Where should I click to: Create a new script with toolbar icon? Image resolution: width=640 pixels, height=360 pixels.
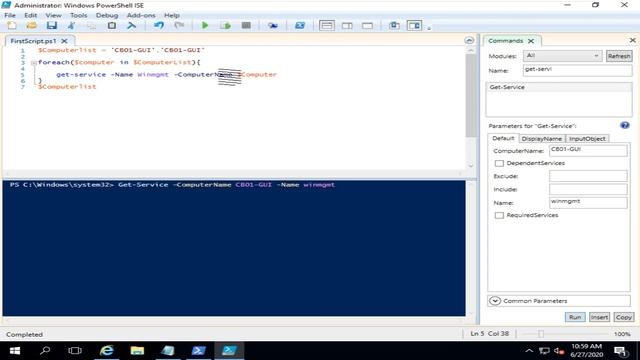(12, 25)
